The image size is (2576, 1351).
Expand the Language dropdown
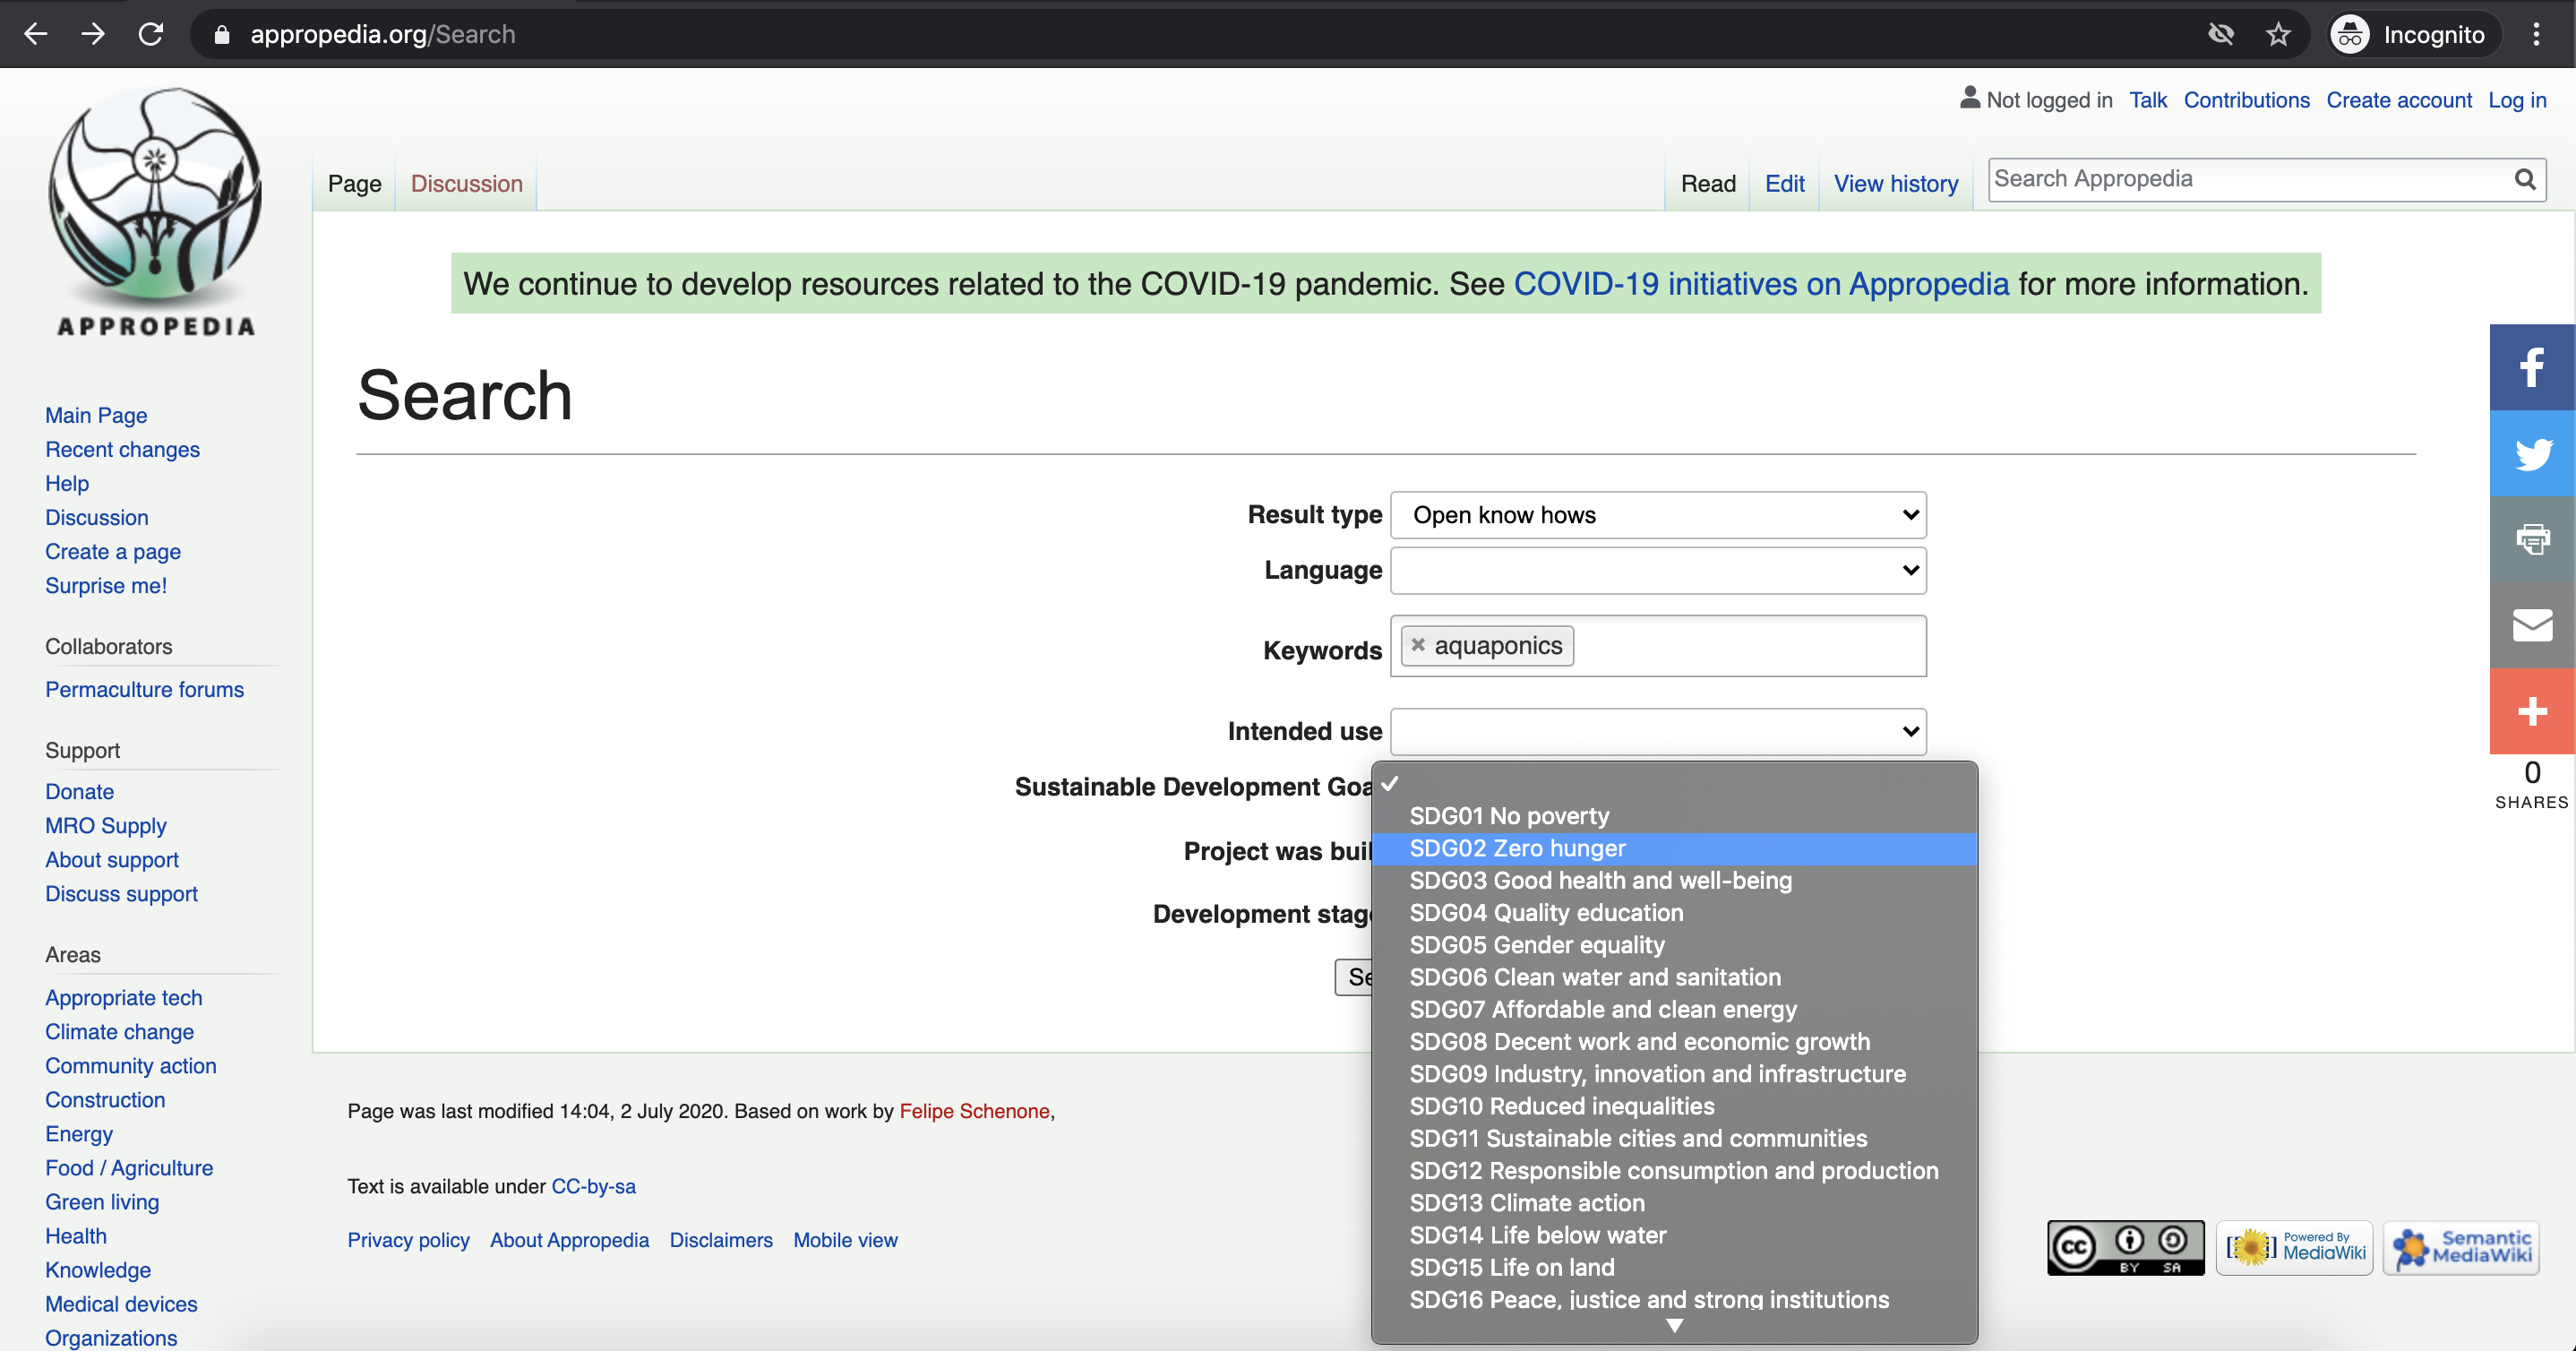pyautogui.click(x=1657, y=570)
